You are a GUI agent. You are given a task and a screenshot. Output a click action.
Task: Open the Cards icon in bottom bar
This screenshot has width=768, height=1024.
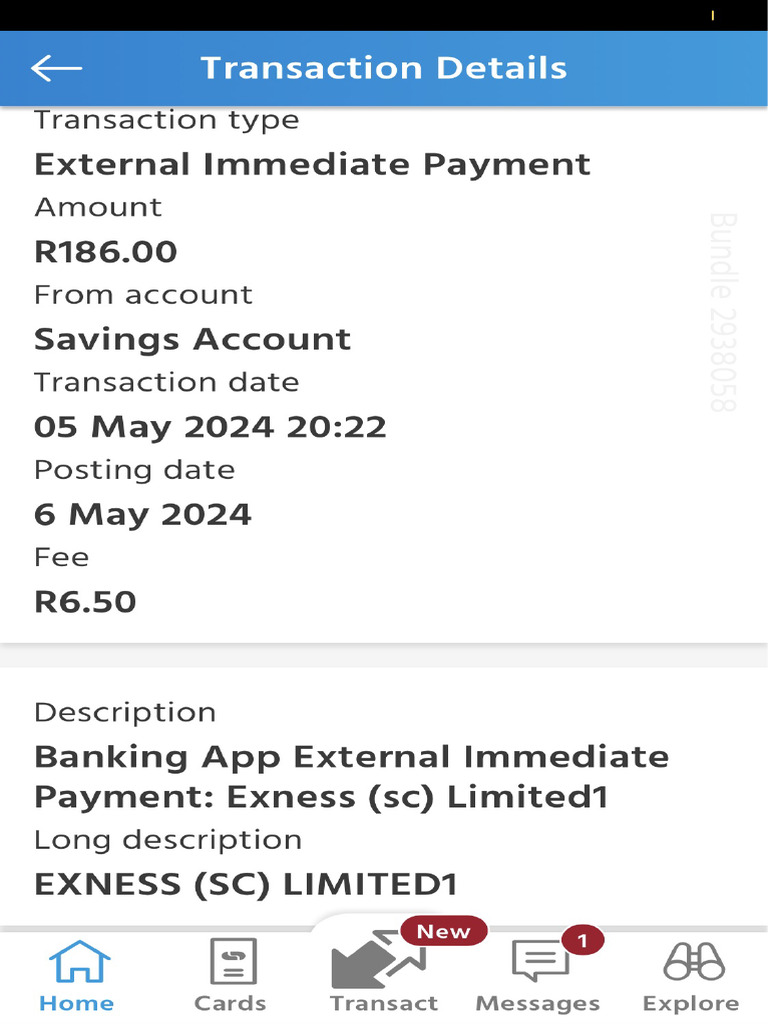coord(232,963)
